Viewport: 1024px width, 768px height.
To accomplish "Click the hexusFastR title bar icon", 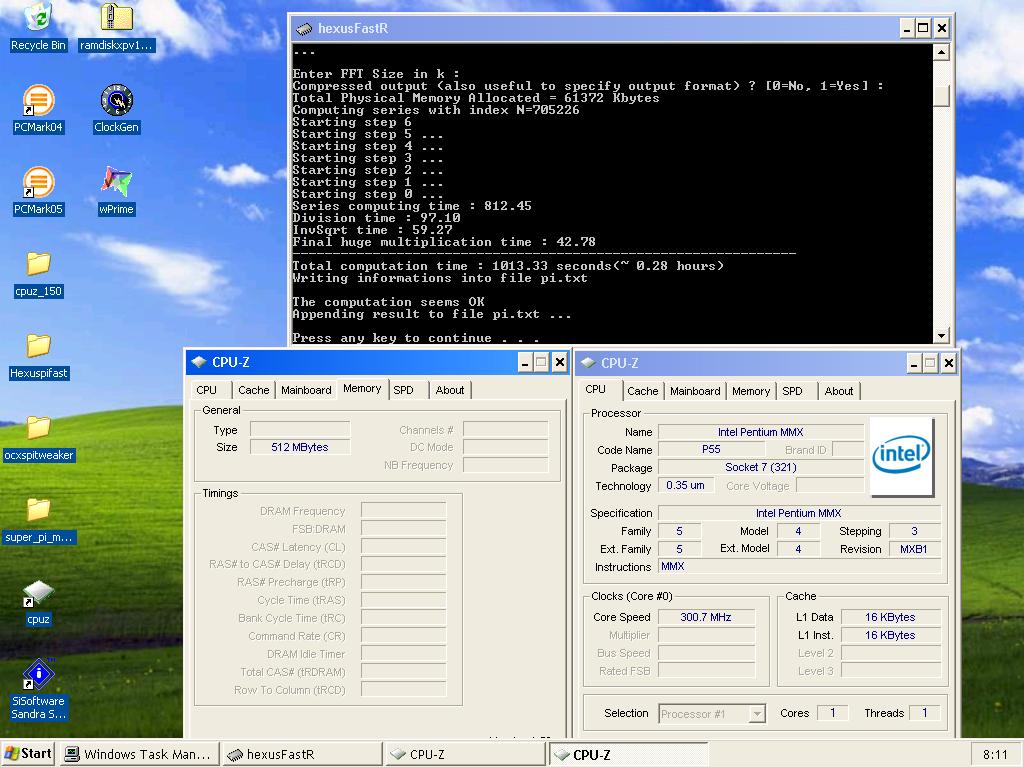I will 304,29.
